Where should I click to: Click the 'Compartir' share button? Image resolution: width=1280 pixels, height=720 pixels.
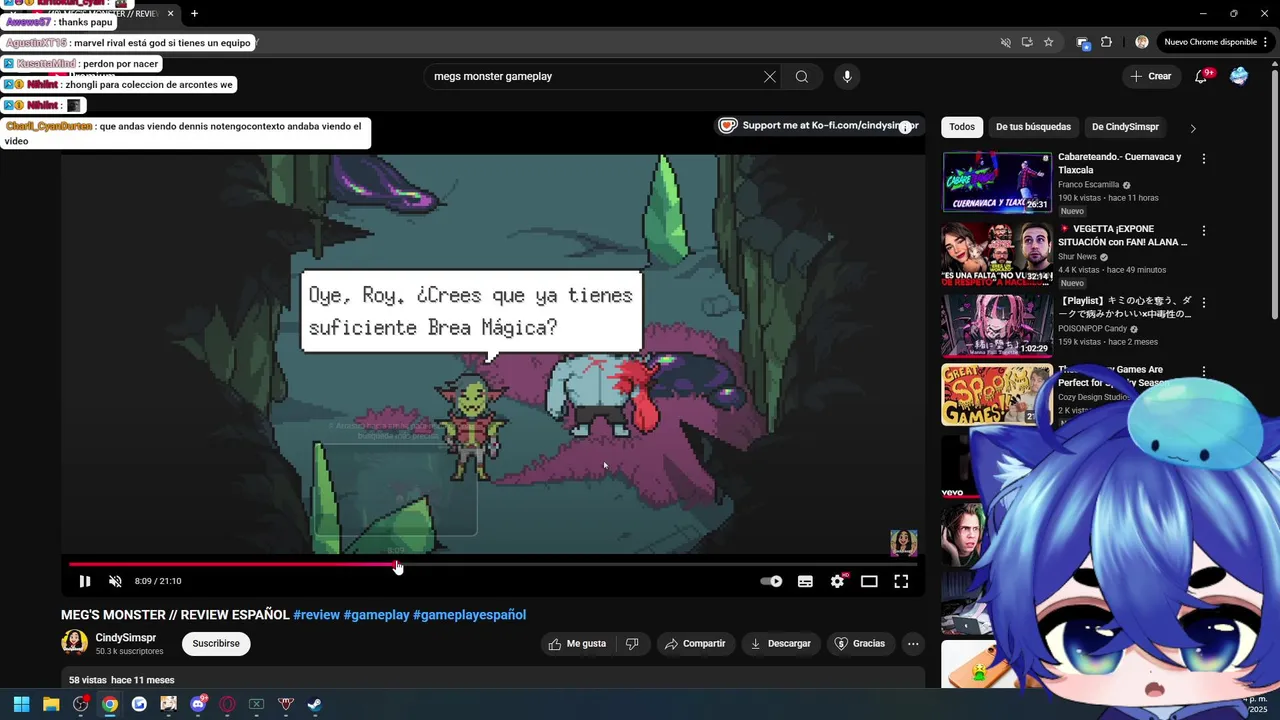[x=695, y=644]
